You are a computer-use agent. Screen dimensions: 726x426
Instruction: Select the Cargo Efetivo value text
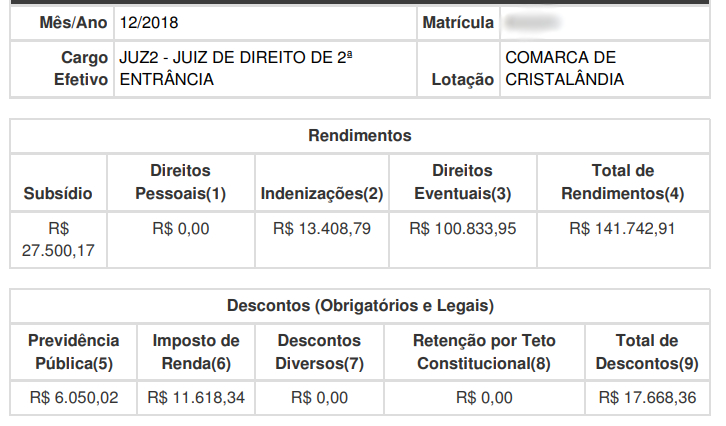[234, 68]
